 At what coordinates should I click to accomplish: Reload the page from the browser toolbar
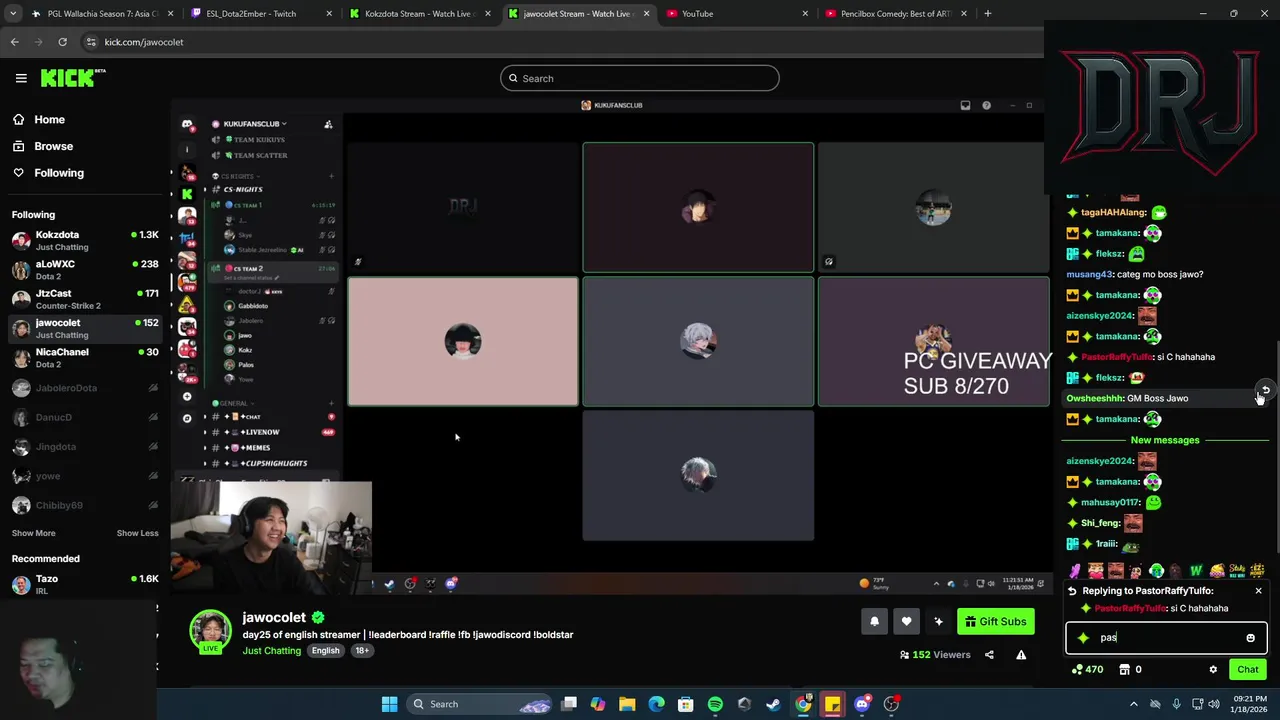click(x=62, y=42)
